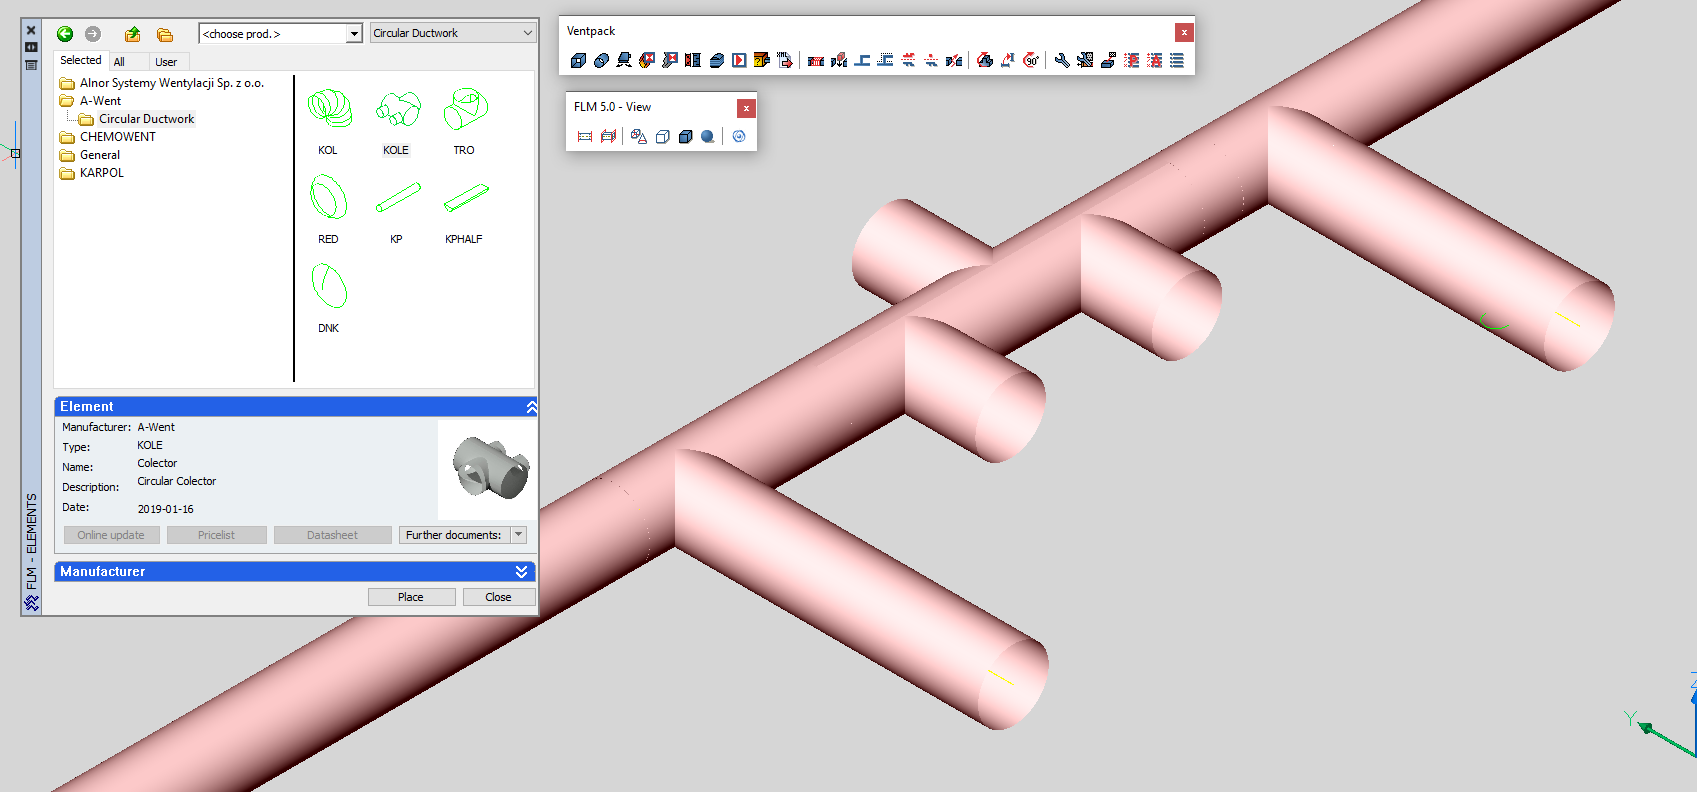Screen dimensions: 1697x792
Task: Pick the DNK element icon
Action: point(328,286)
